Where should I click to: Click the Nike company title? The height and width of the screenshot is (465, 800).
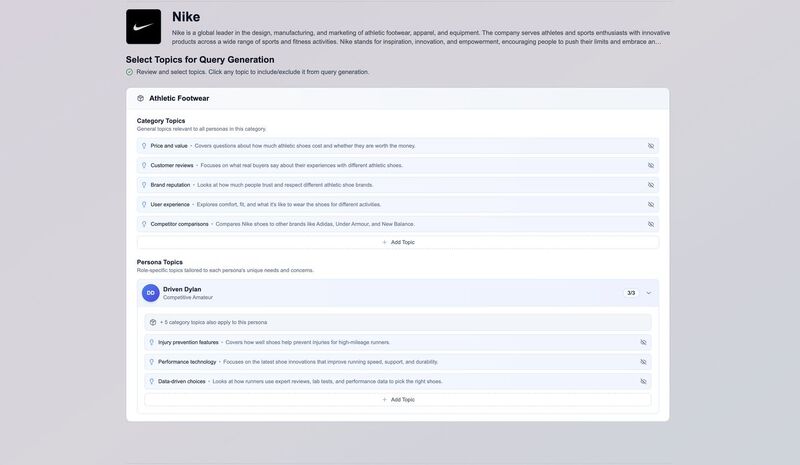(x=186, y=17)
